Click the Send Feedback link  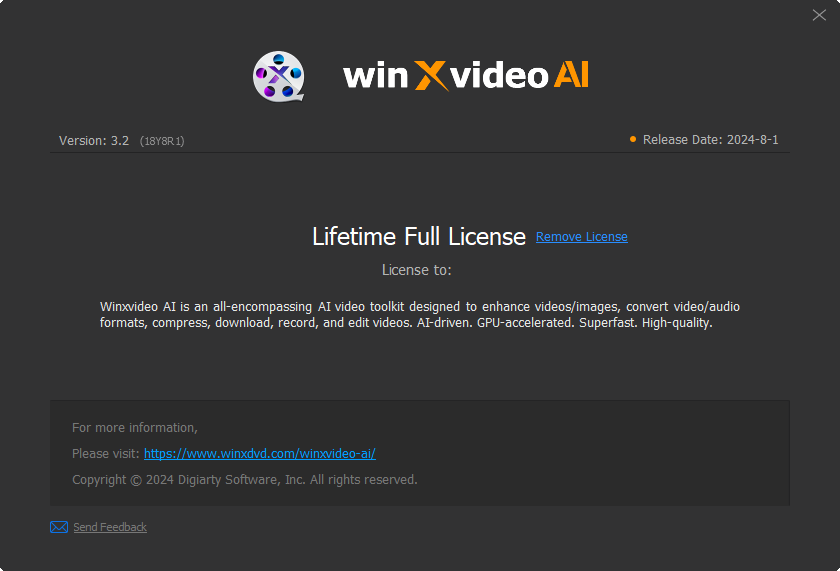(x=110, y=527)
